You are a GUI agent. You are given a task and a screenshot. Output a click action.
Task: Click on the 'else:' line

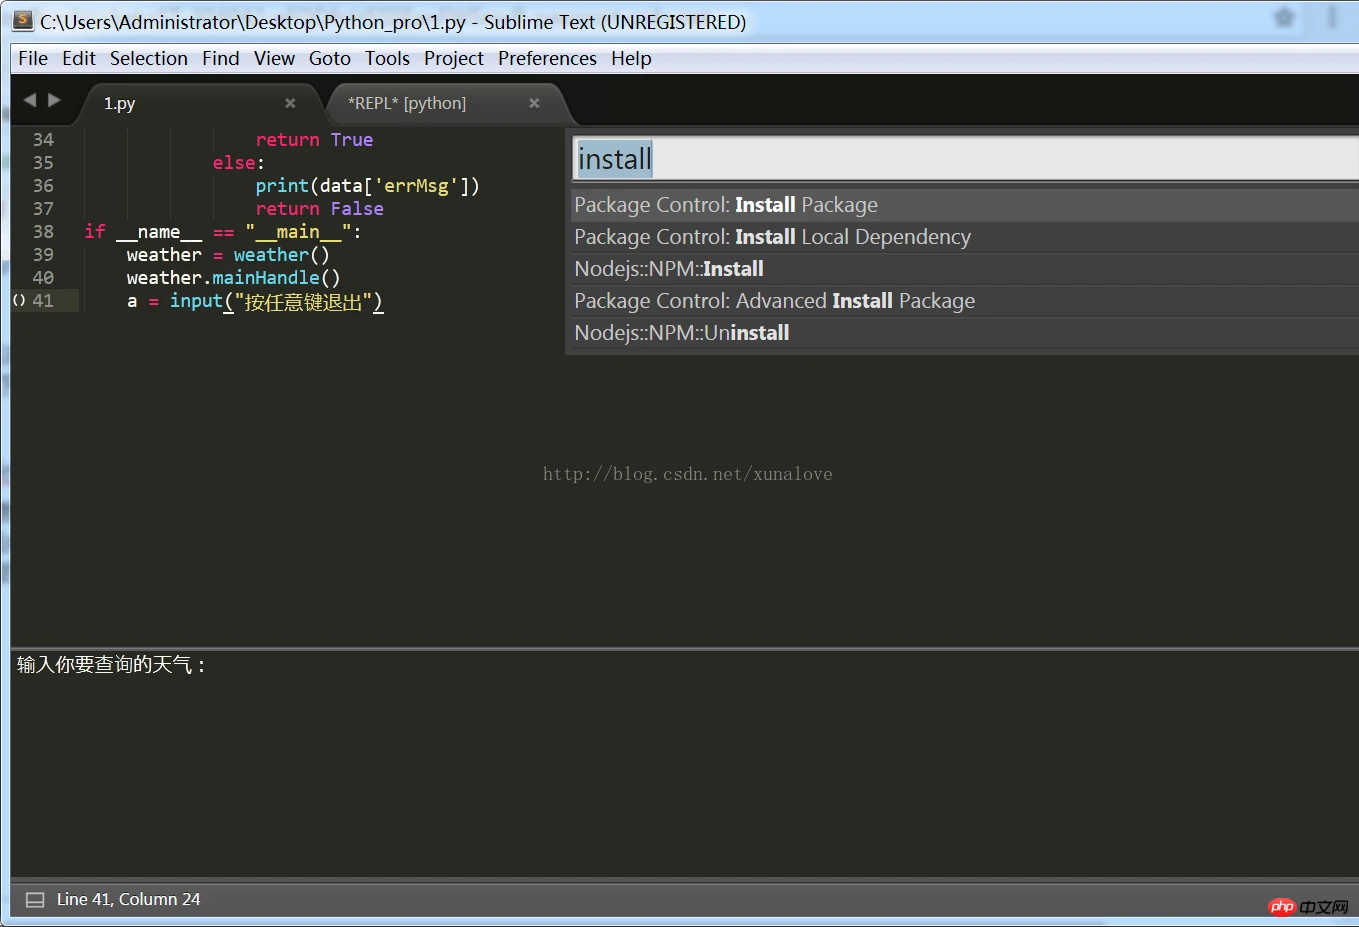238,163
